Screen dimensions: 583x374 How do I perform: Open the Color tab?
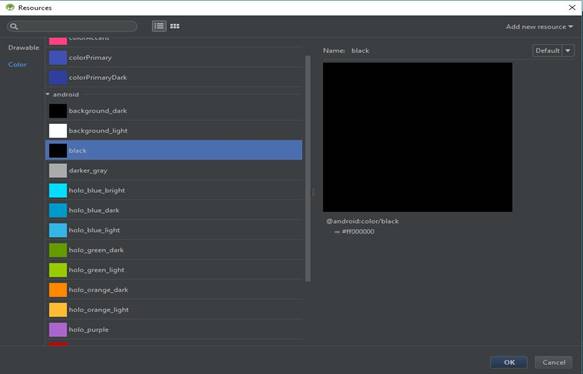coord(17,64)
